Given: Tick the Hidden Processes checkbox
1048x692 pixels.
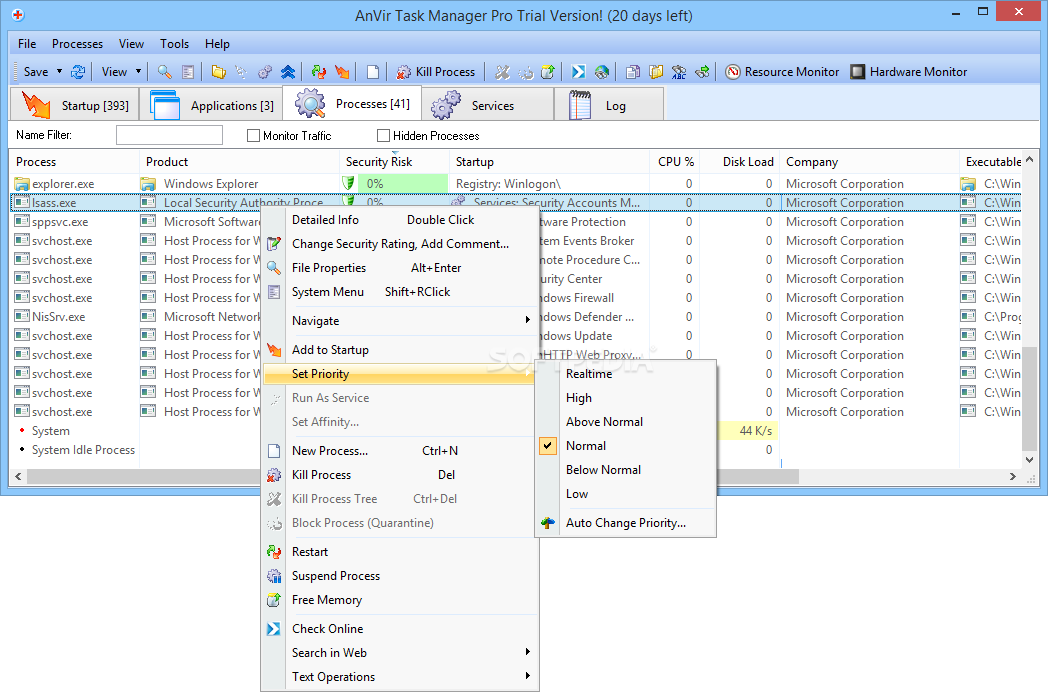Looking at the screenshot, I should click(x=383, y=136).
